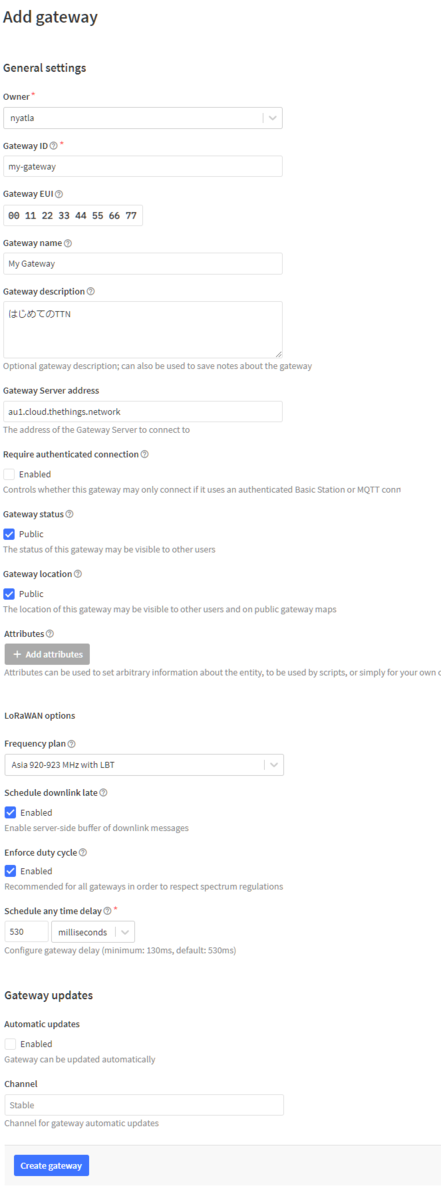This screenshot has width=441, height=1200.
Task: Click the Gateway description text area
Action: tap(143, 329)
